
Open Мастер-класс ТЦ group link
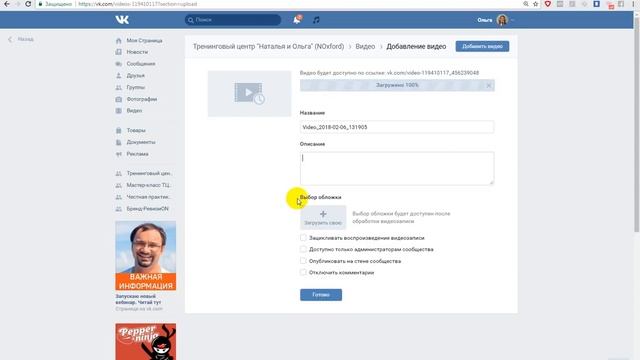(x=149, y=185)
